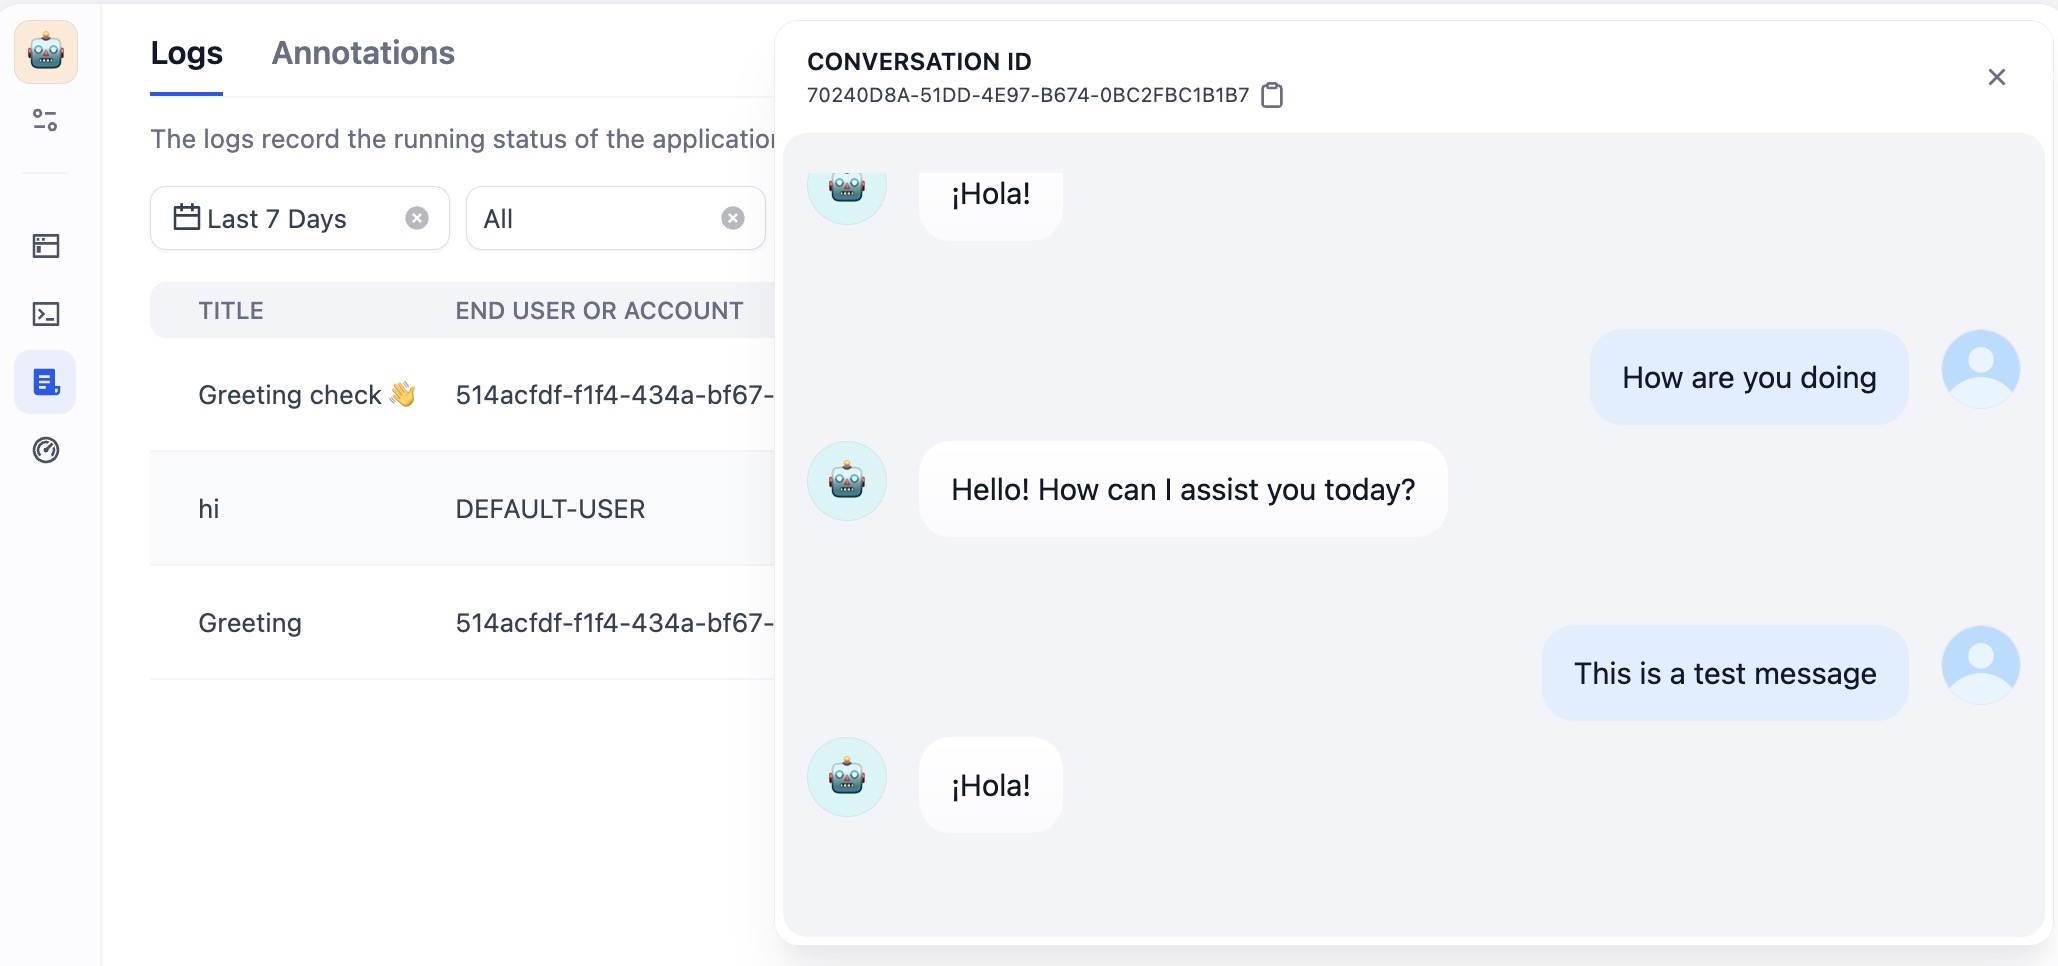The height and width of the screenshot is (966, 2058).
Task: Open the hi log entry
Action: 209,509
